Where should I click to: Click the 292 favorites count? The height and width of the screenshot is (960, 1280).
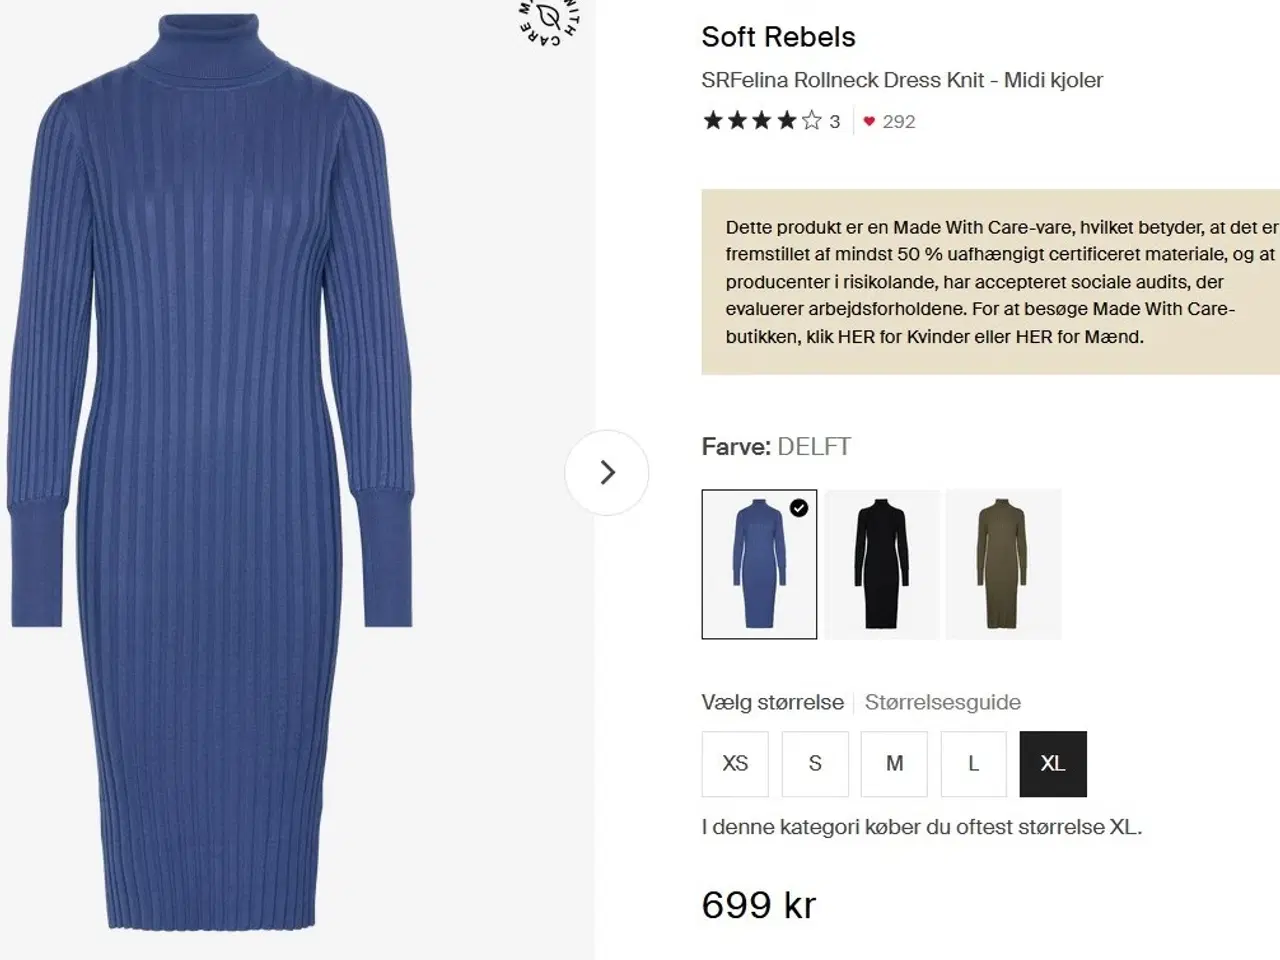click(899, 122)
